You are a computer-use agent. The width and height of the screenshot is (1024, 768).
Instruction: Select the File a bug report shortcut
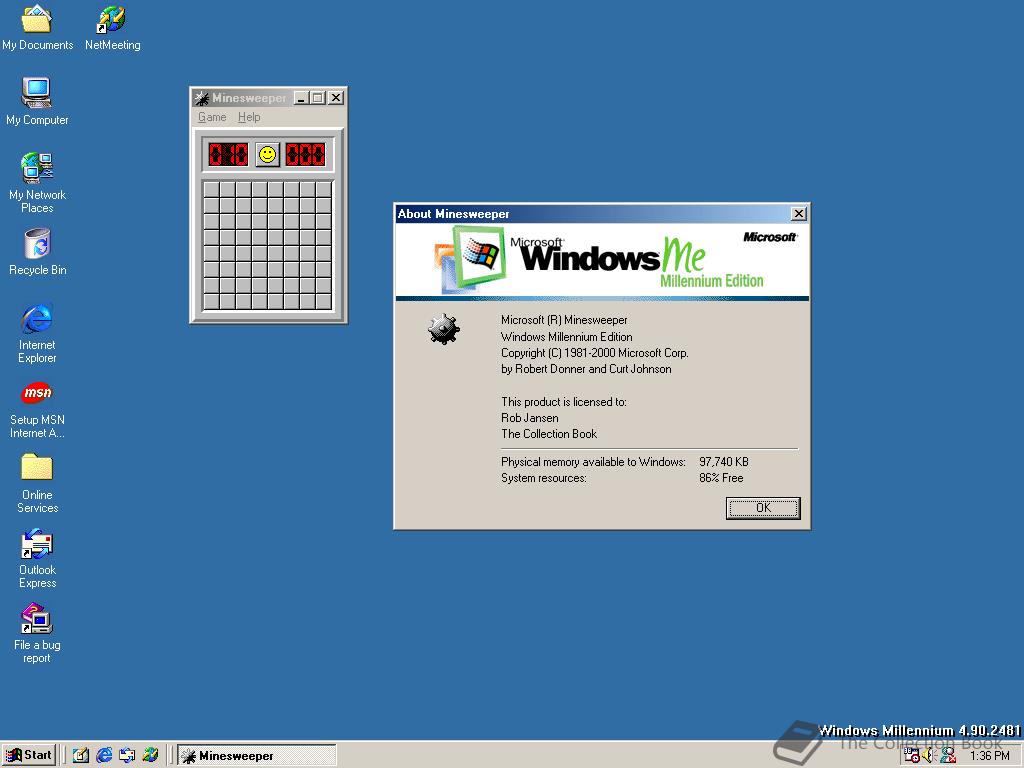[x=37, y=633]
